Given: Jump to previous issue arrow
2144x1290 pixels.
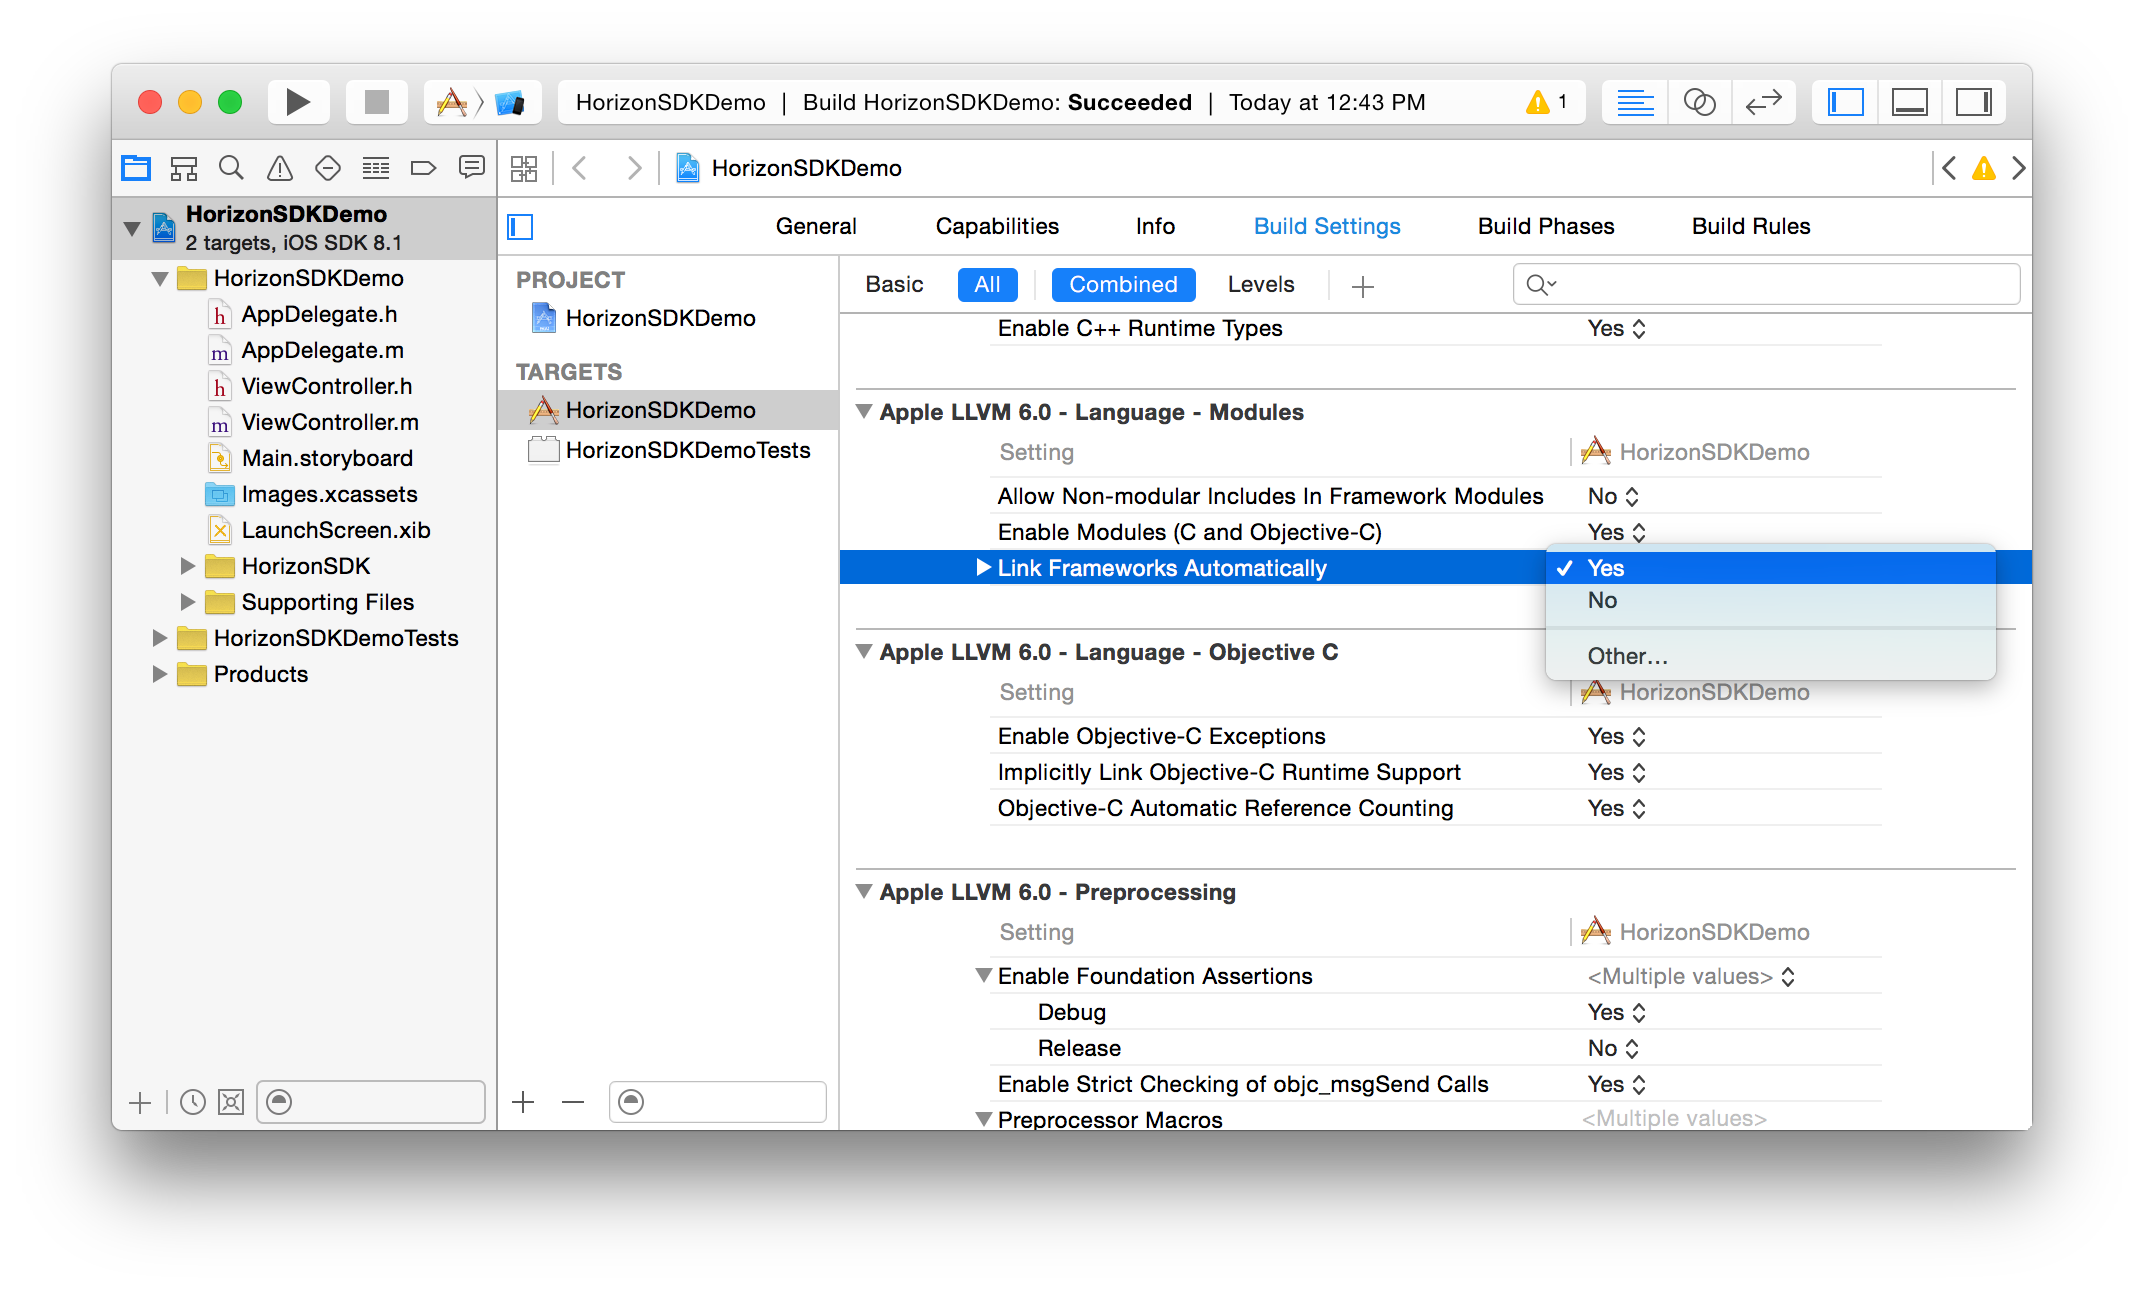Looking at the screenshot, I should coord(1949,168).
